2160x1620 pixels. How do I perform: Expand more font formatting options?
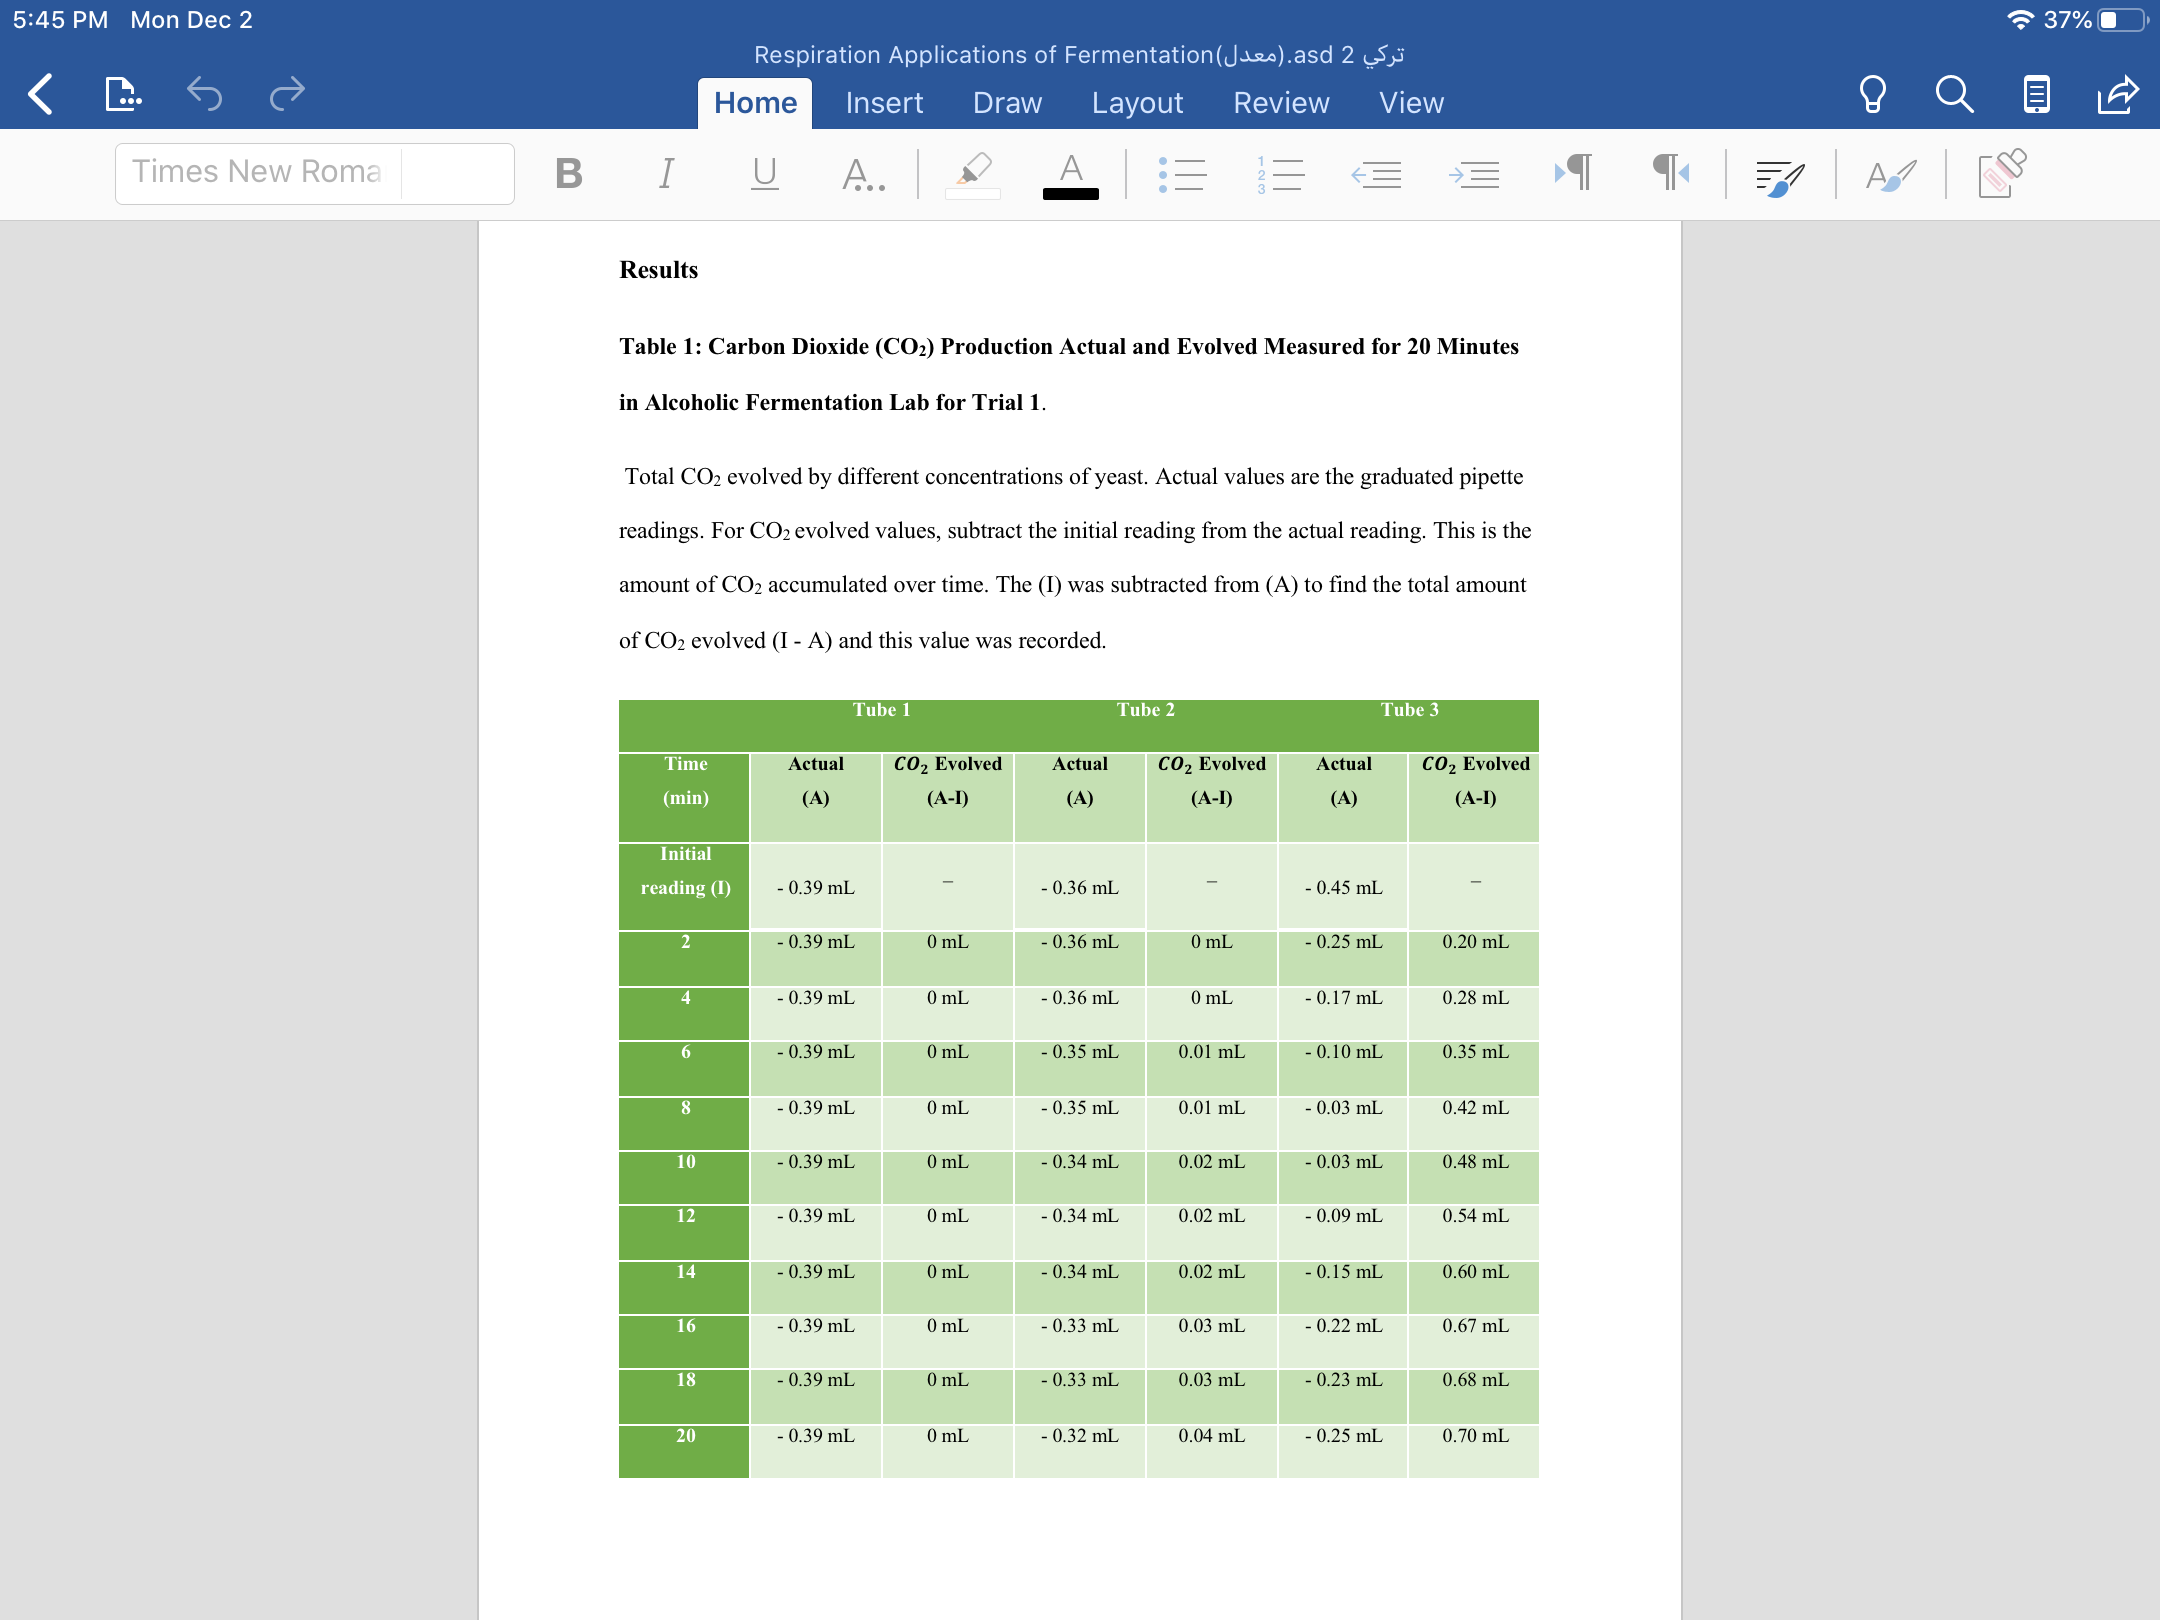click(862, 174)
